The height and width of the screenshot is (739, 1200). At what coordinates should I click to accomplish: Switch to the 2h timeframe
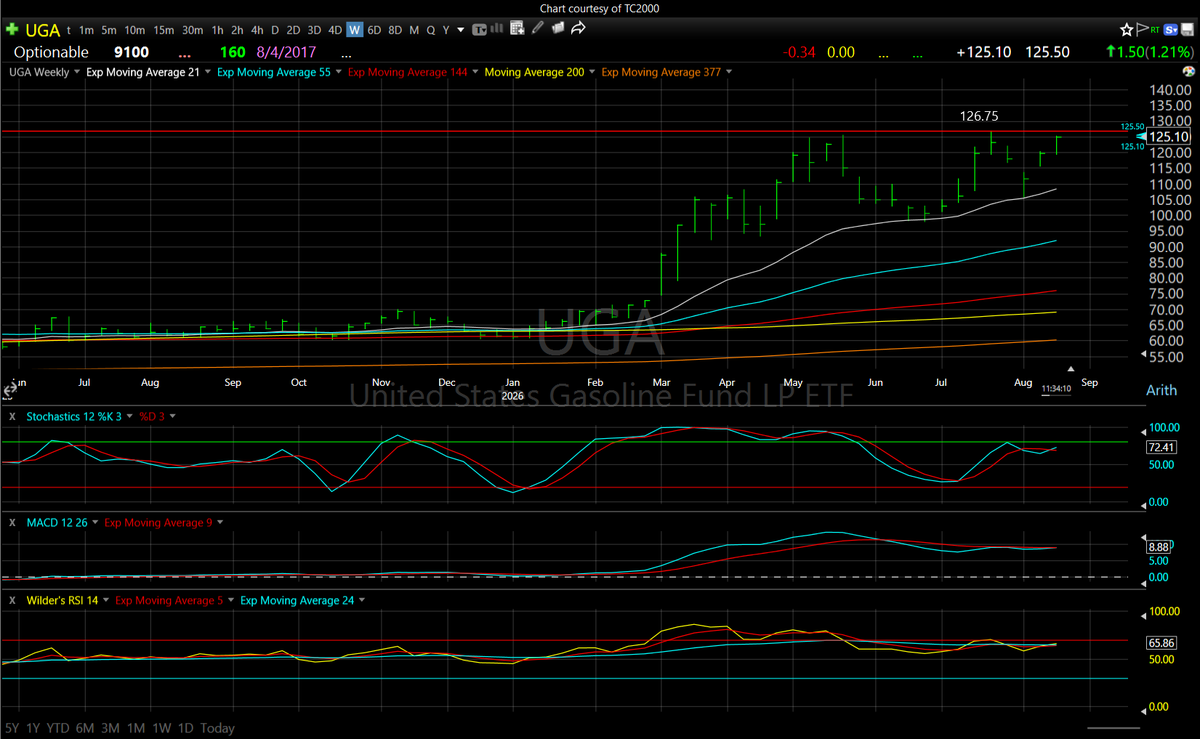[x=237, y=30]
